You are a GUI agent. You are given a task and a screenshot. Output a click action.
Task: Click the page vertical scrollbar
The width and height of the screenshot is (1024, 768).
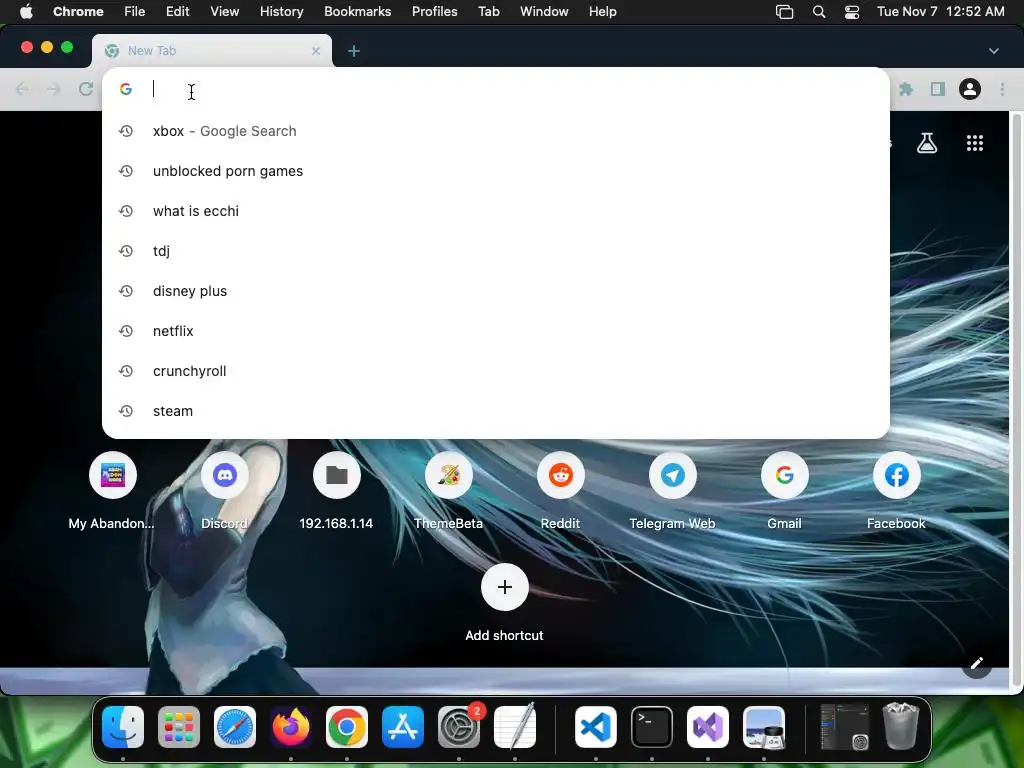(x=1016, y=399)
